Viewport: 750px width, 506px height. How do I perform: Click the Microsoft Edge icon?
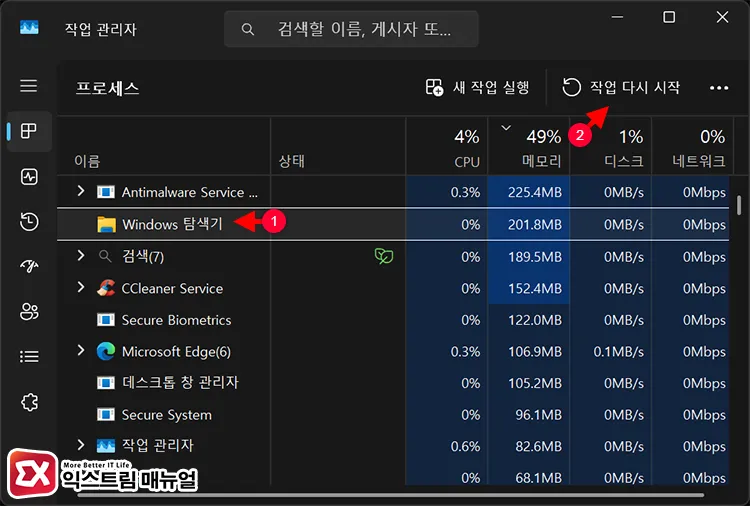pos(106,352)
